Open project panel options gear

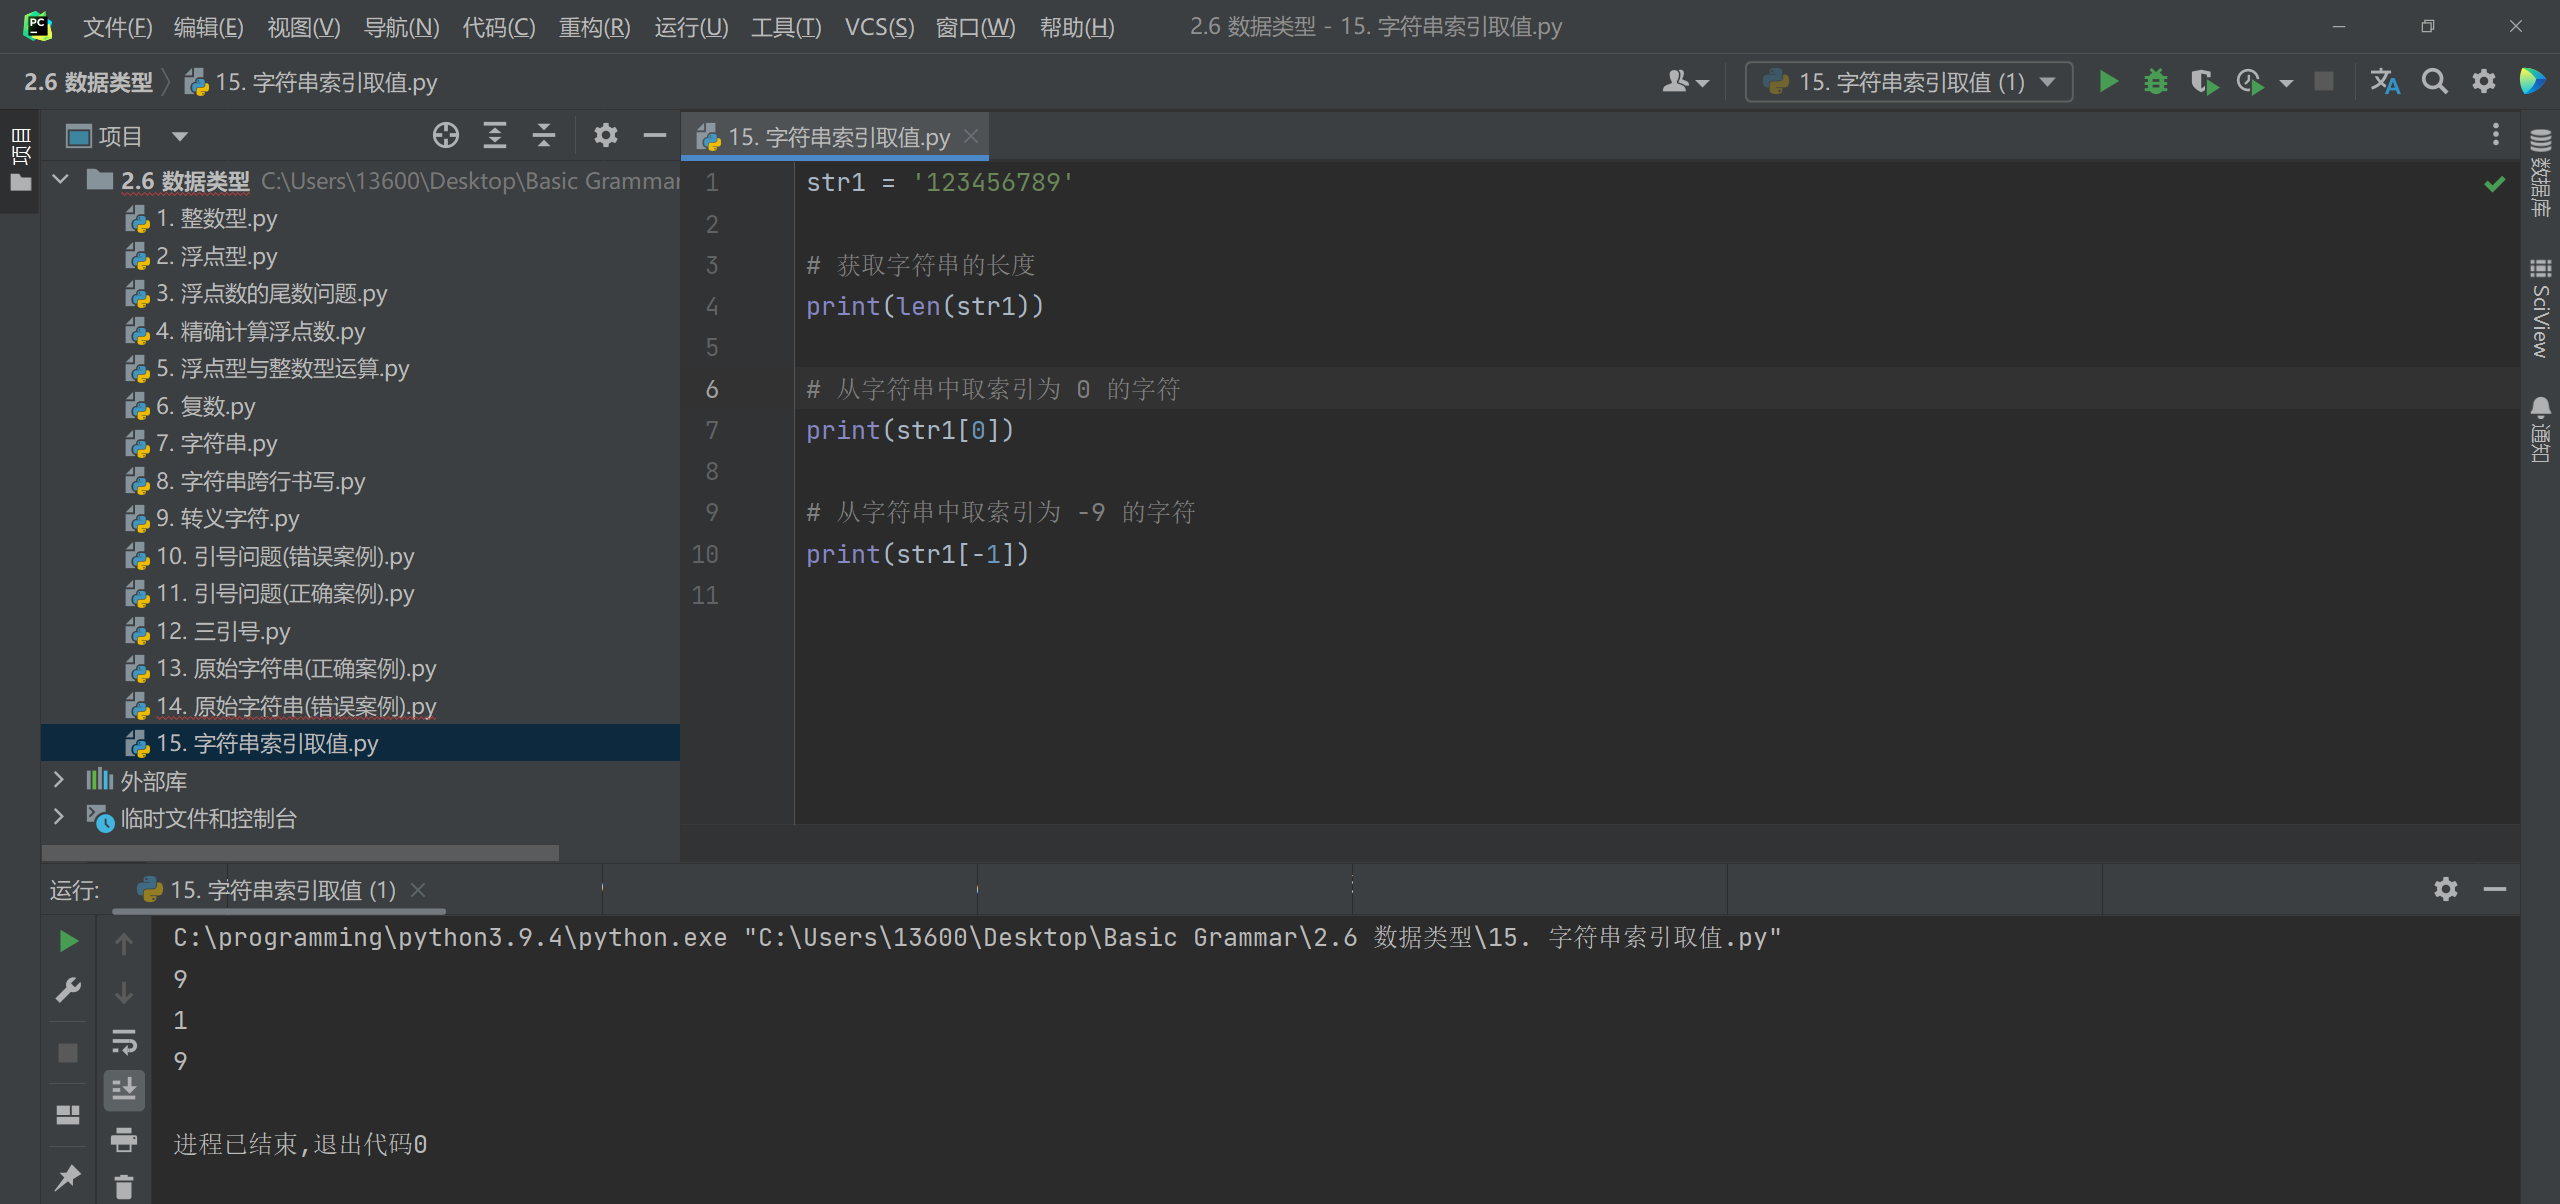point(606,135)
